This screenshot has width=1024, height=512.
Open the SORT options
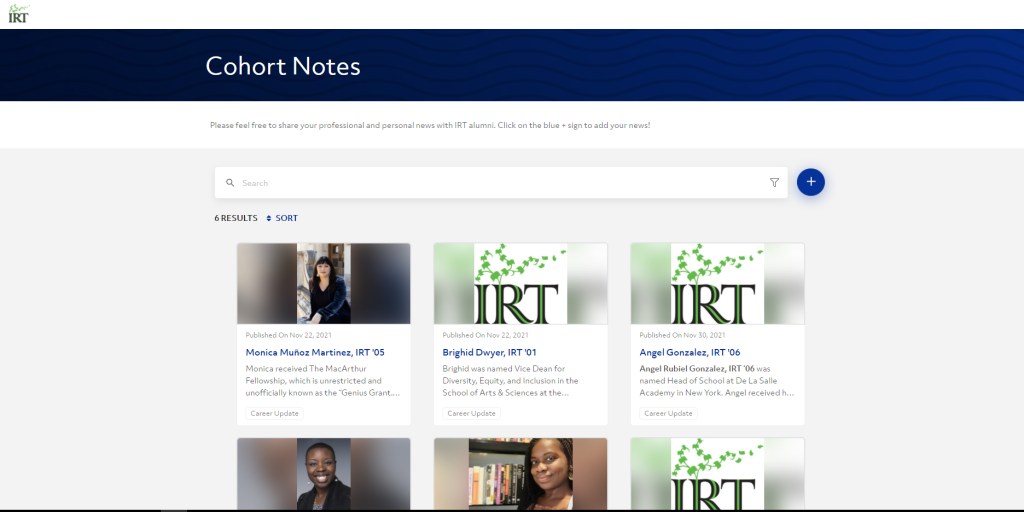[x=286, y=218]
